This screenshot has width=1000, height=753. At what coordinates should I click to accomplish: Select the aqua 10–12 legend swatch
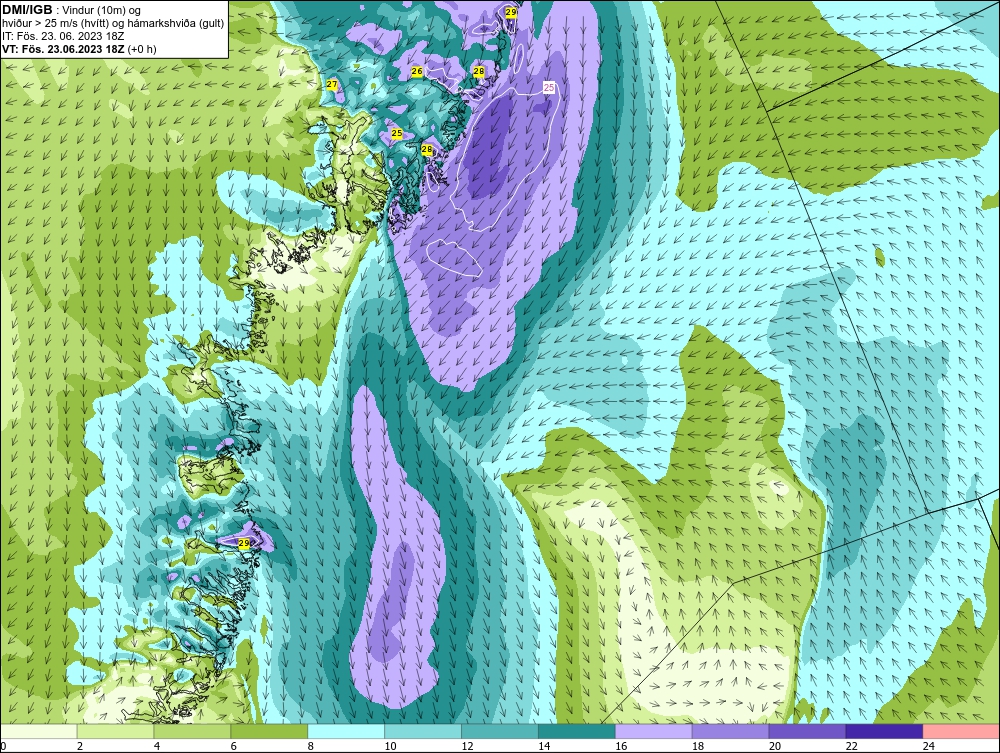tap(423, 731)
